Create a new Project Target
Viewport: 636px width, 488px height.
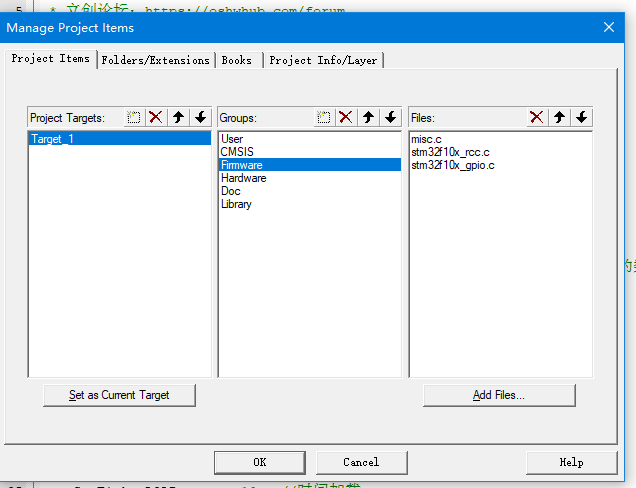coord(133,118)
